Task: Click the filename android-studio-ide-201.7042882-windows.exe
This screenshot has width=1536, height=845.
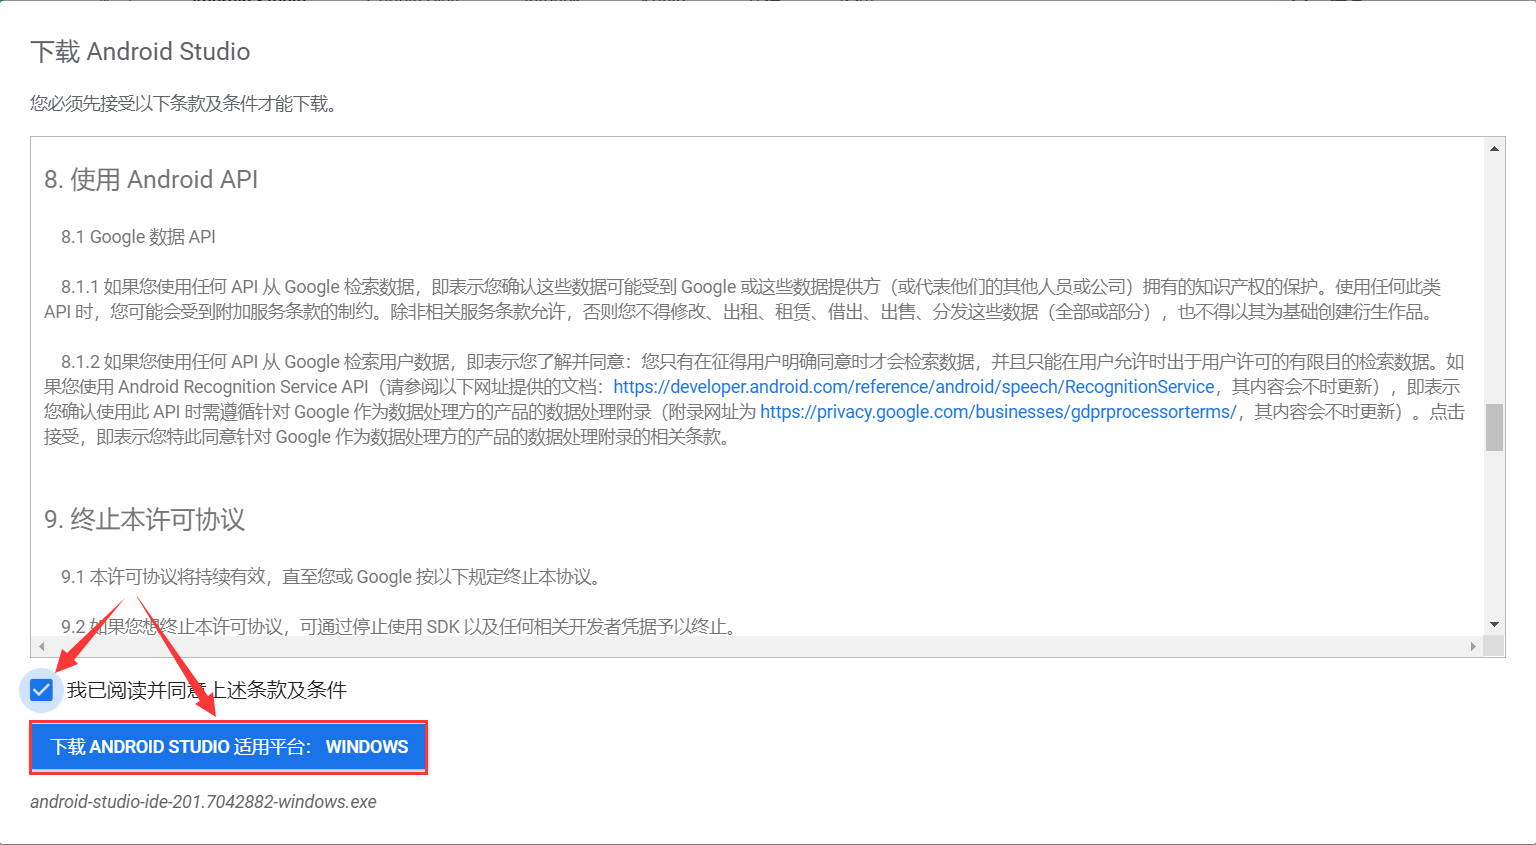Action: 203,802
